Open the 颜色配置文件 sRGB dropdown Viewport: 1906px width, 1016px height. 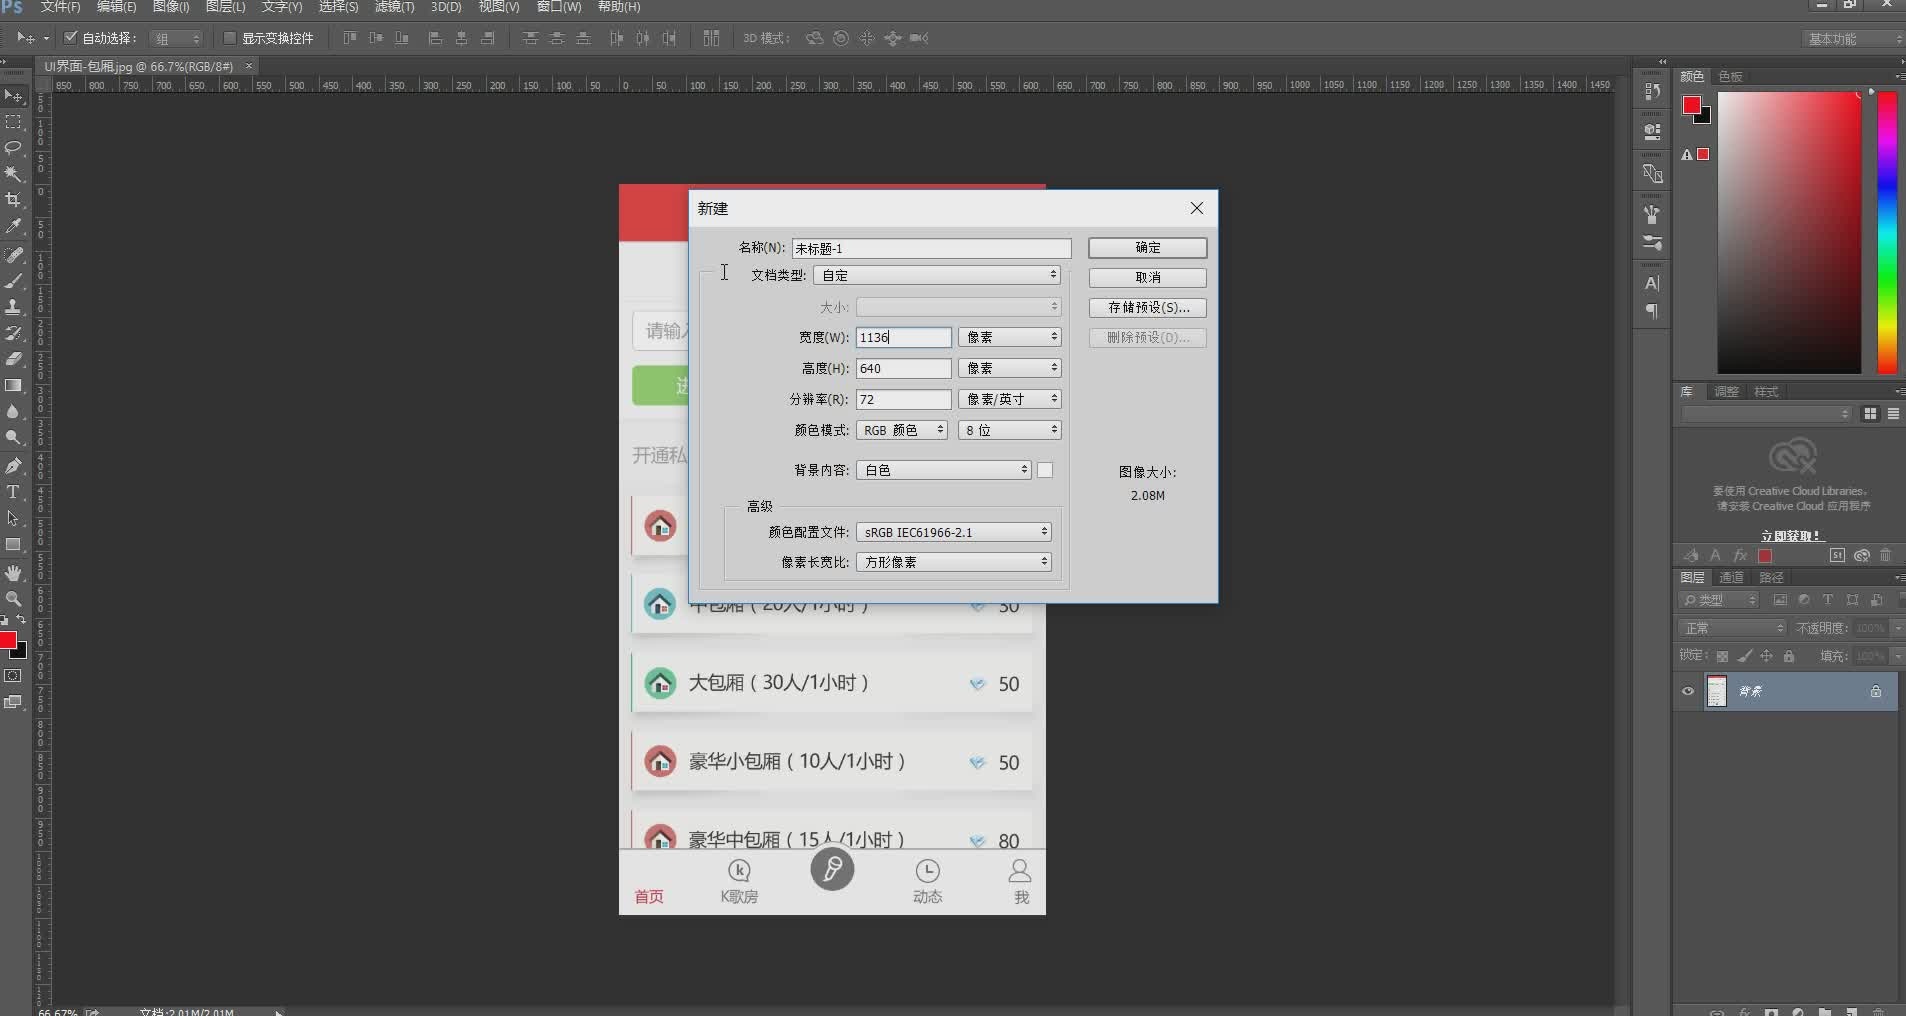click(x=954, y=532)
